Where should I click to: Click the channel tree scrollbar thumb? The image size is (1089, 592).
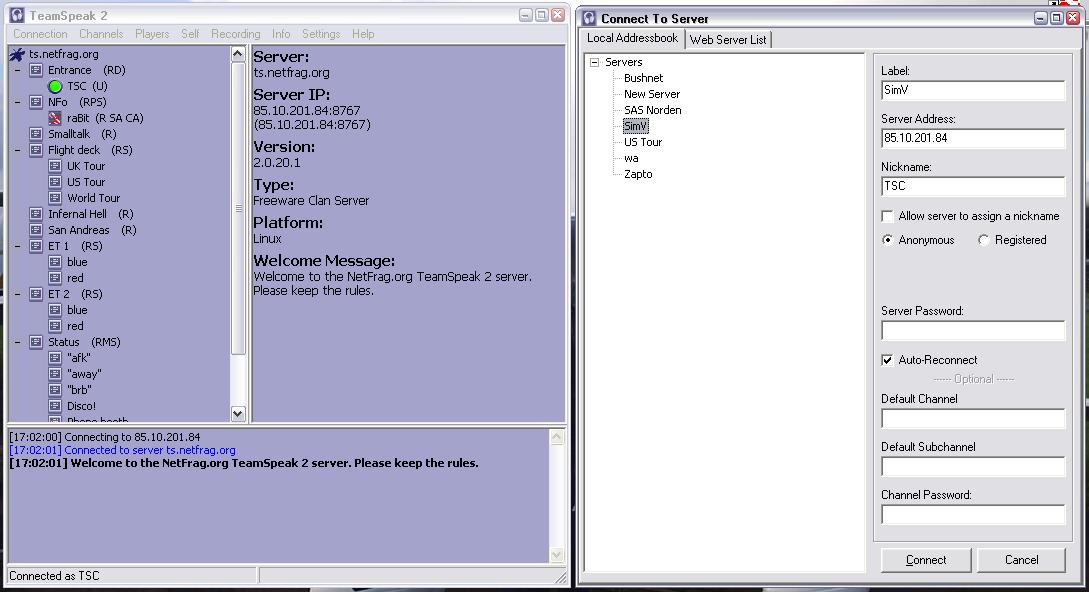point(238,208)
